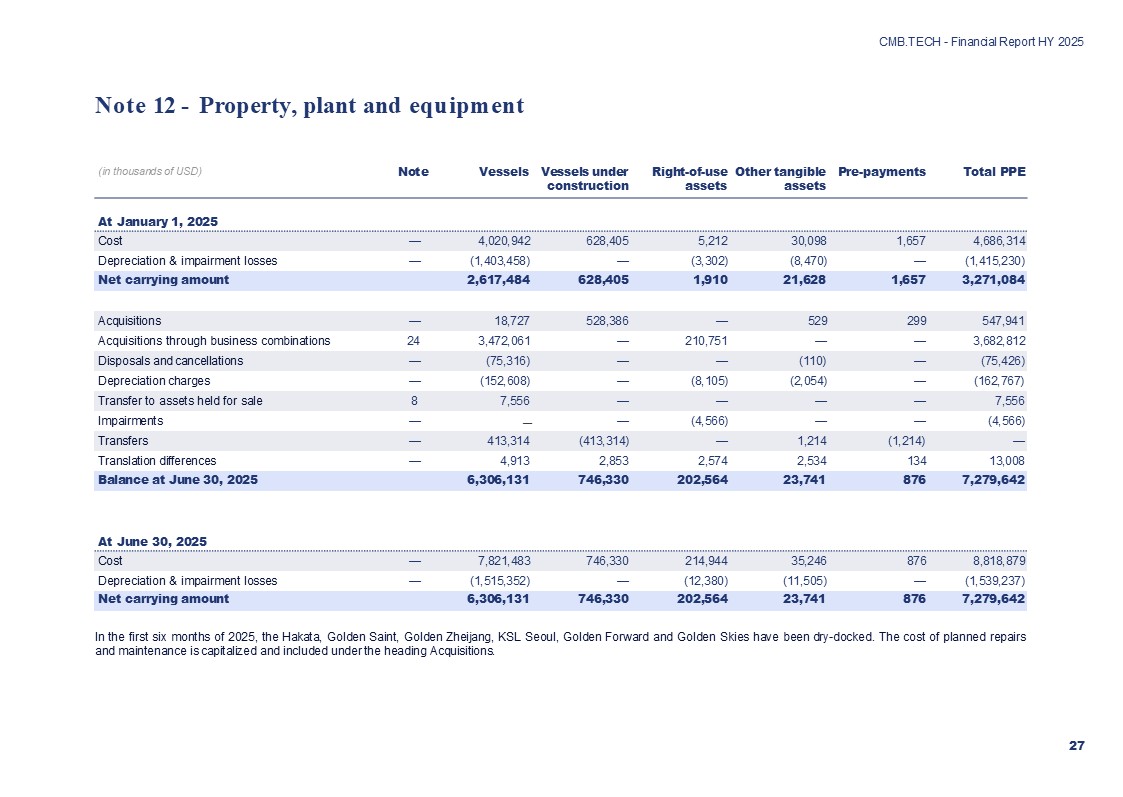Select the Other tangible assets column header
Image resolution: width=1123 pixels, height=797 pixels.
pyautogui.click(x=780, y=178)
